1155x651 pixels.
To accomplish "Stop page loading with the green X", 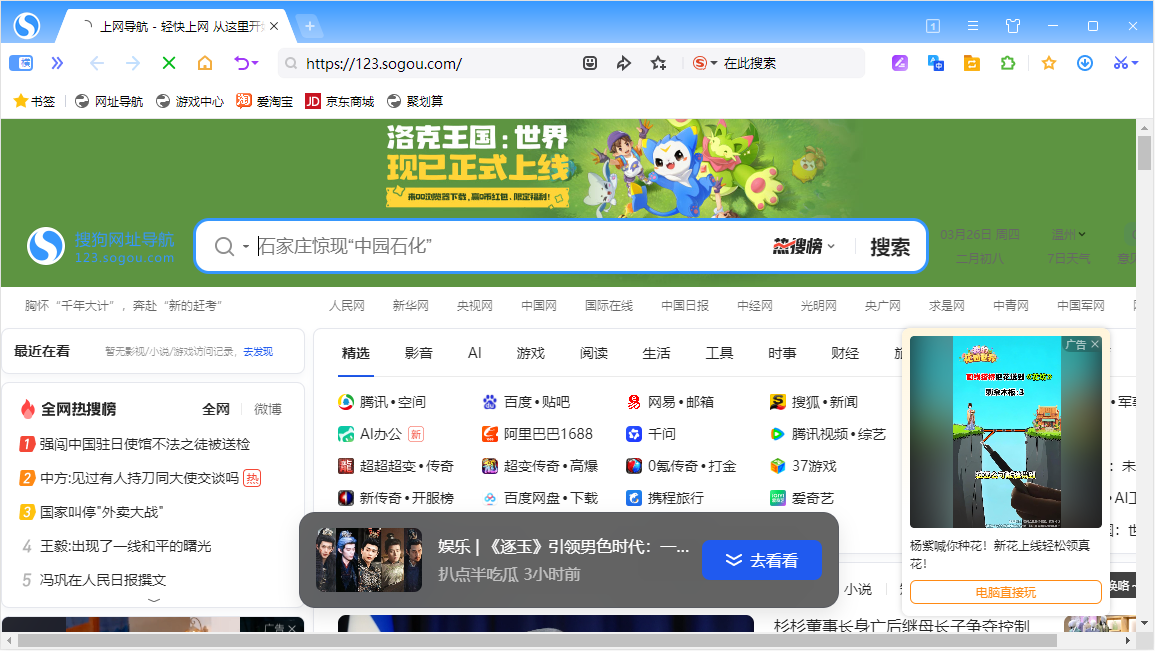I will 169,63.
